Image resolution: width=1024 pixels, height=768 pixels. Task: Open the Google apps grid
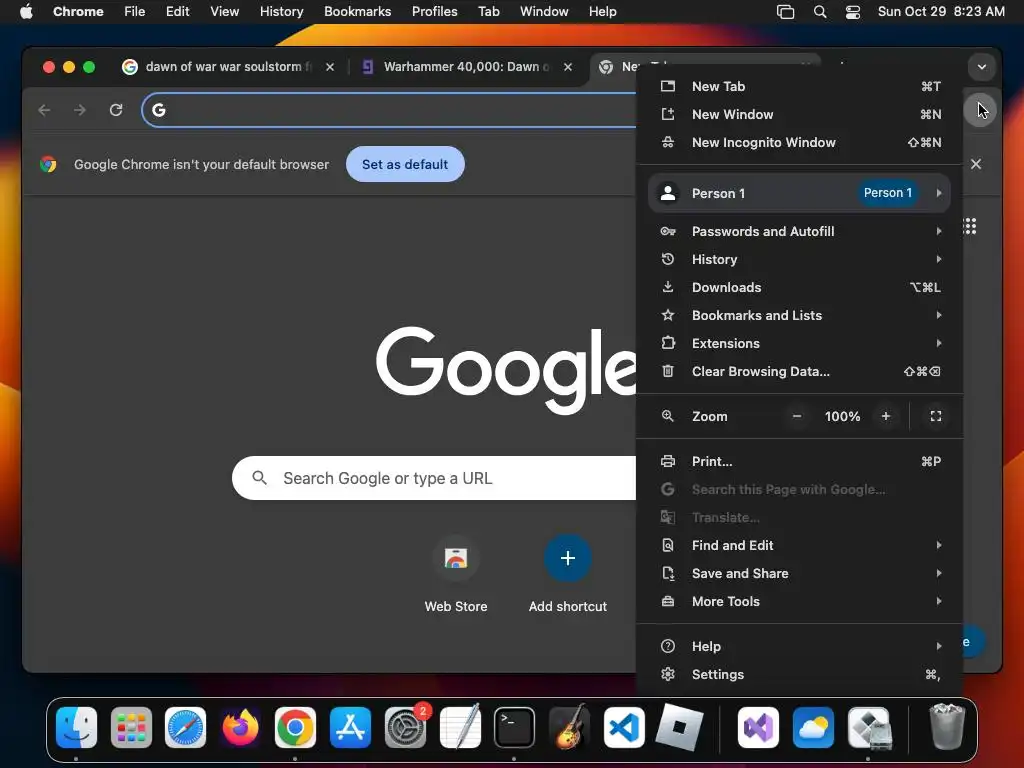(x=970, y=226)
